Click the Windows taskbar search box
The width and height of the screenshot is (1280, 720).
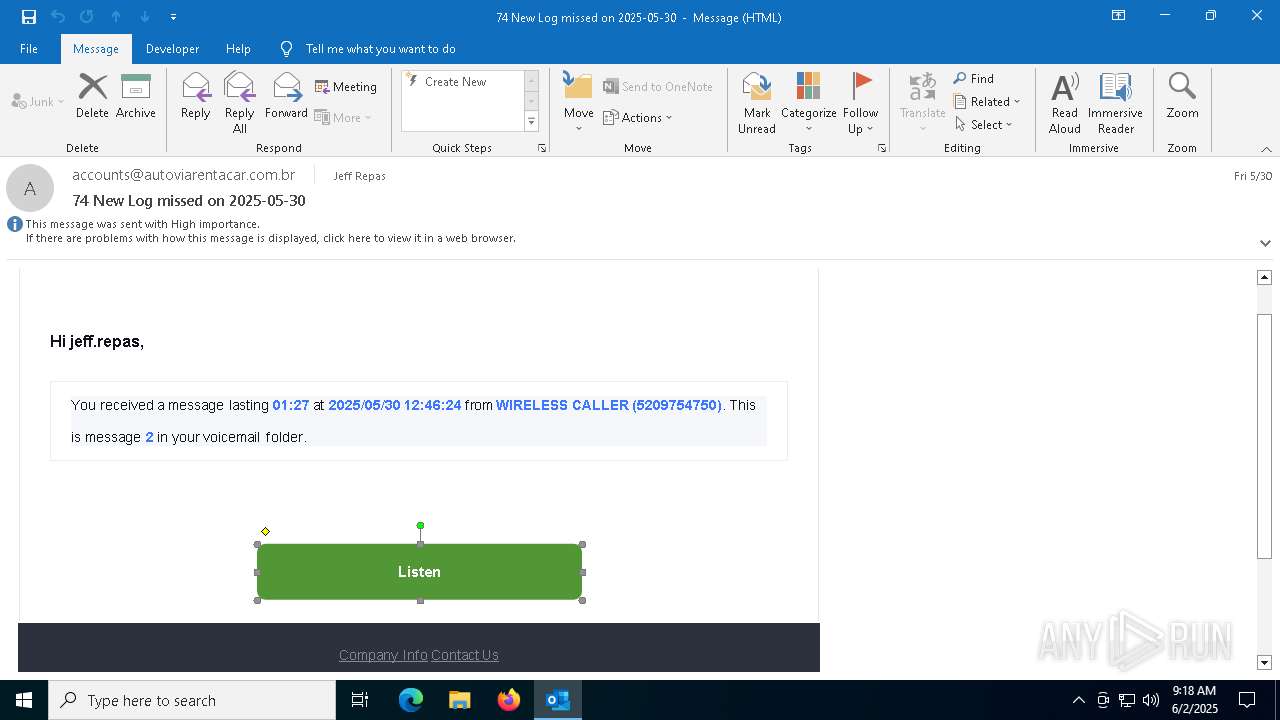click(x=192, y=700)
